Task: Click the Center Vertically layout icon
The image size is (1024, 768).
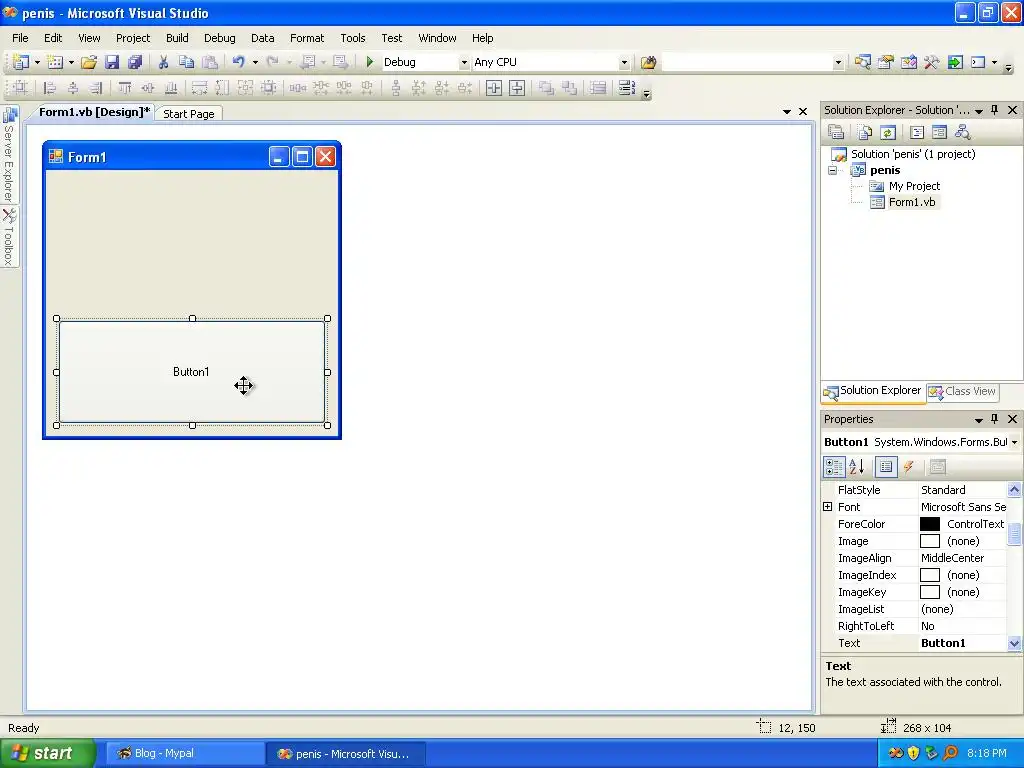Action: click(x=517, y=88)
